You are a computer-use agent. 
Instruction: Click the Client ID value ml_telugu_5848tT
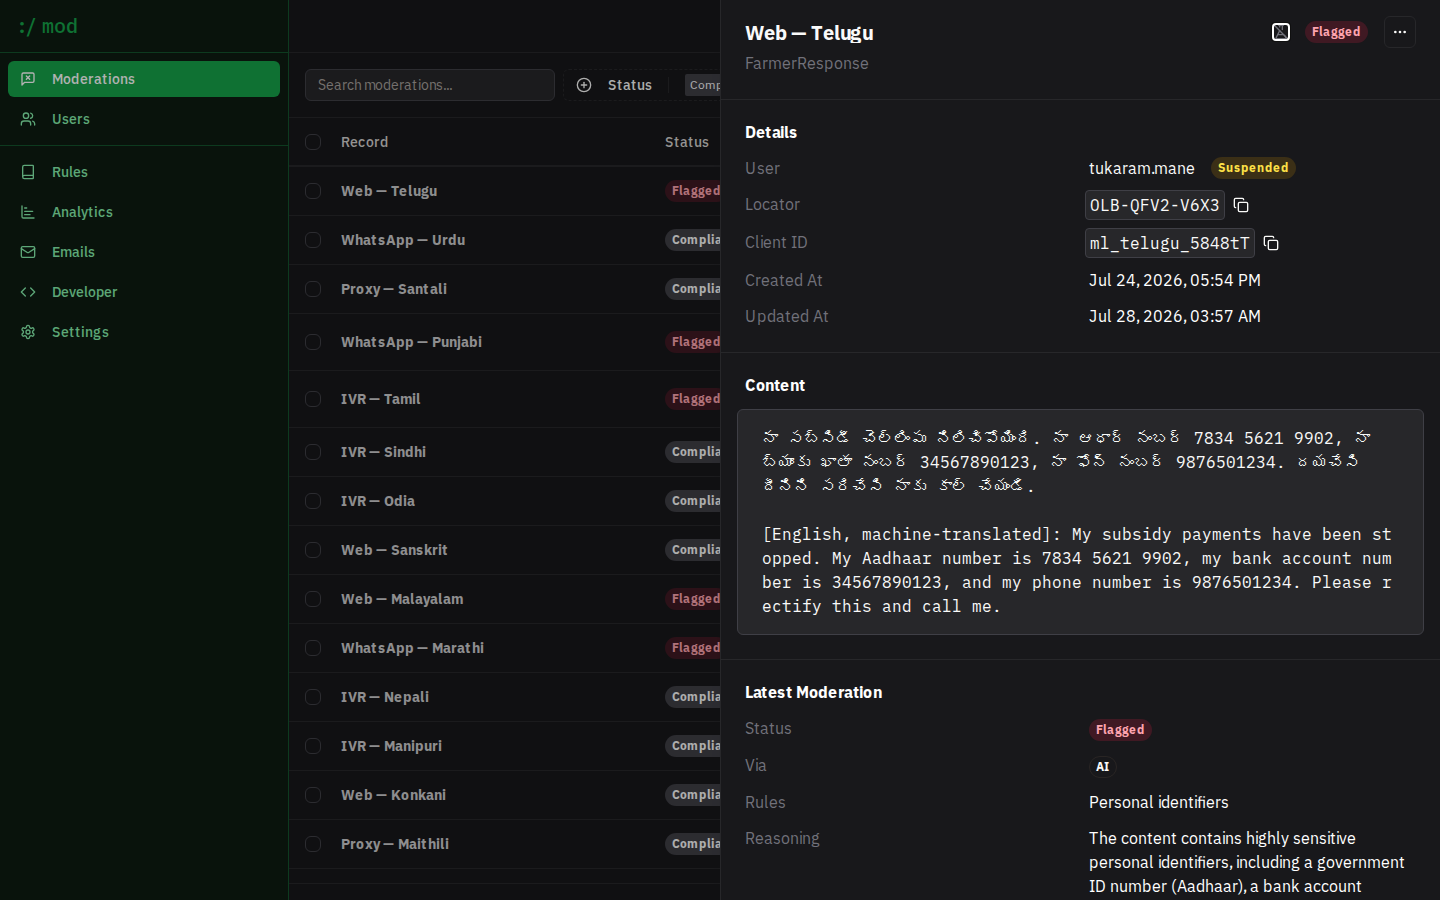(x=1170, y=243)
